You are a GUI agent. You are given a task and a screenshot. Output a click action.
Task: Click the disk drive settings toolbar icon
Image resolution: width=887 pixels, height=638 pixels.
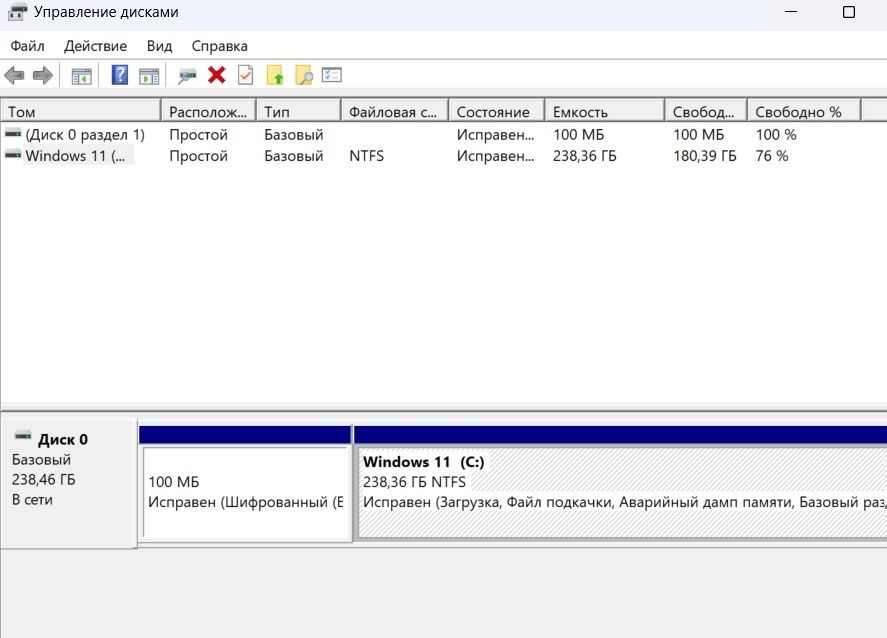(x=187, y=76)
